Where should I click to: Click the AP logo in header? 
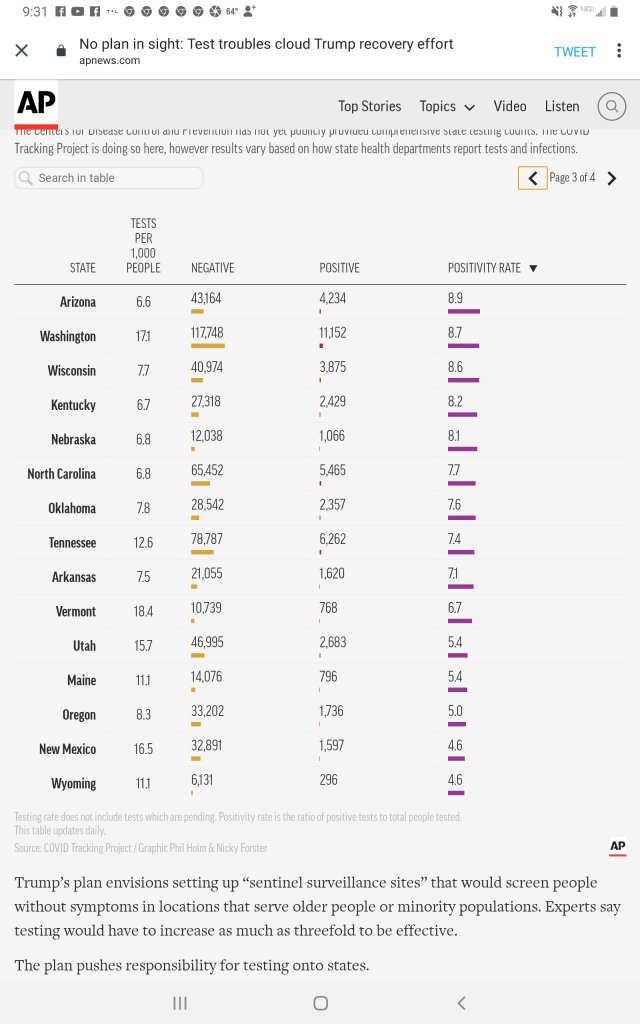(36, 105)
